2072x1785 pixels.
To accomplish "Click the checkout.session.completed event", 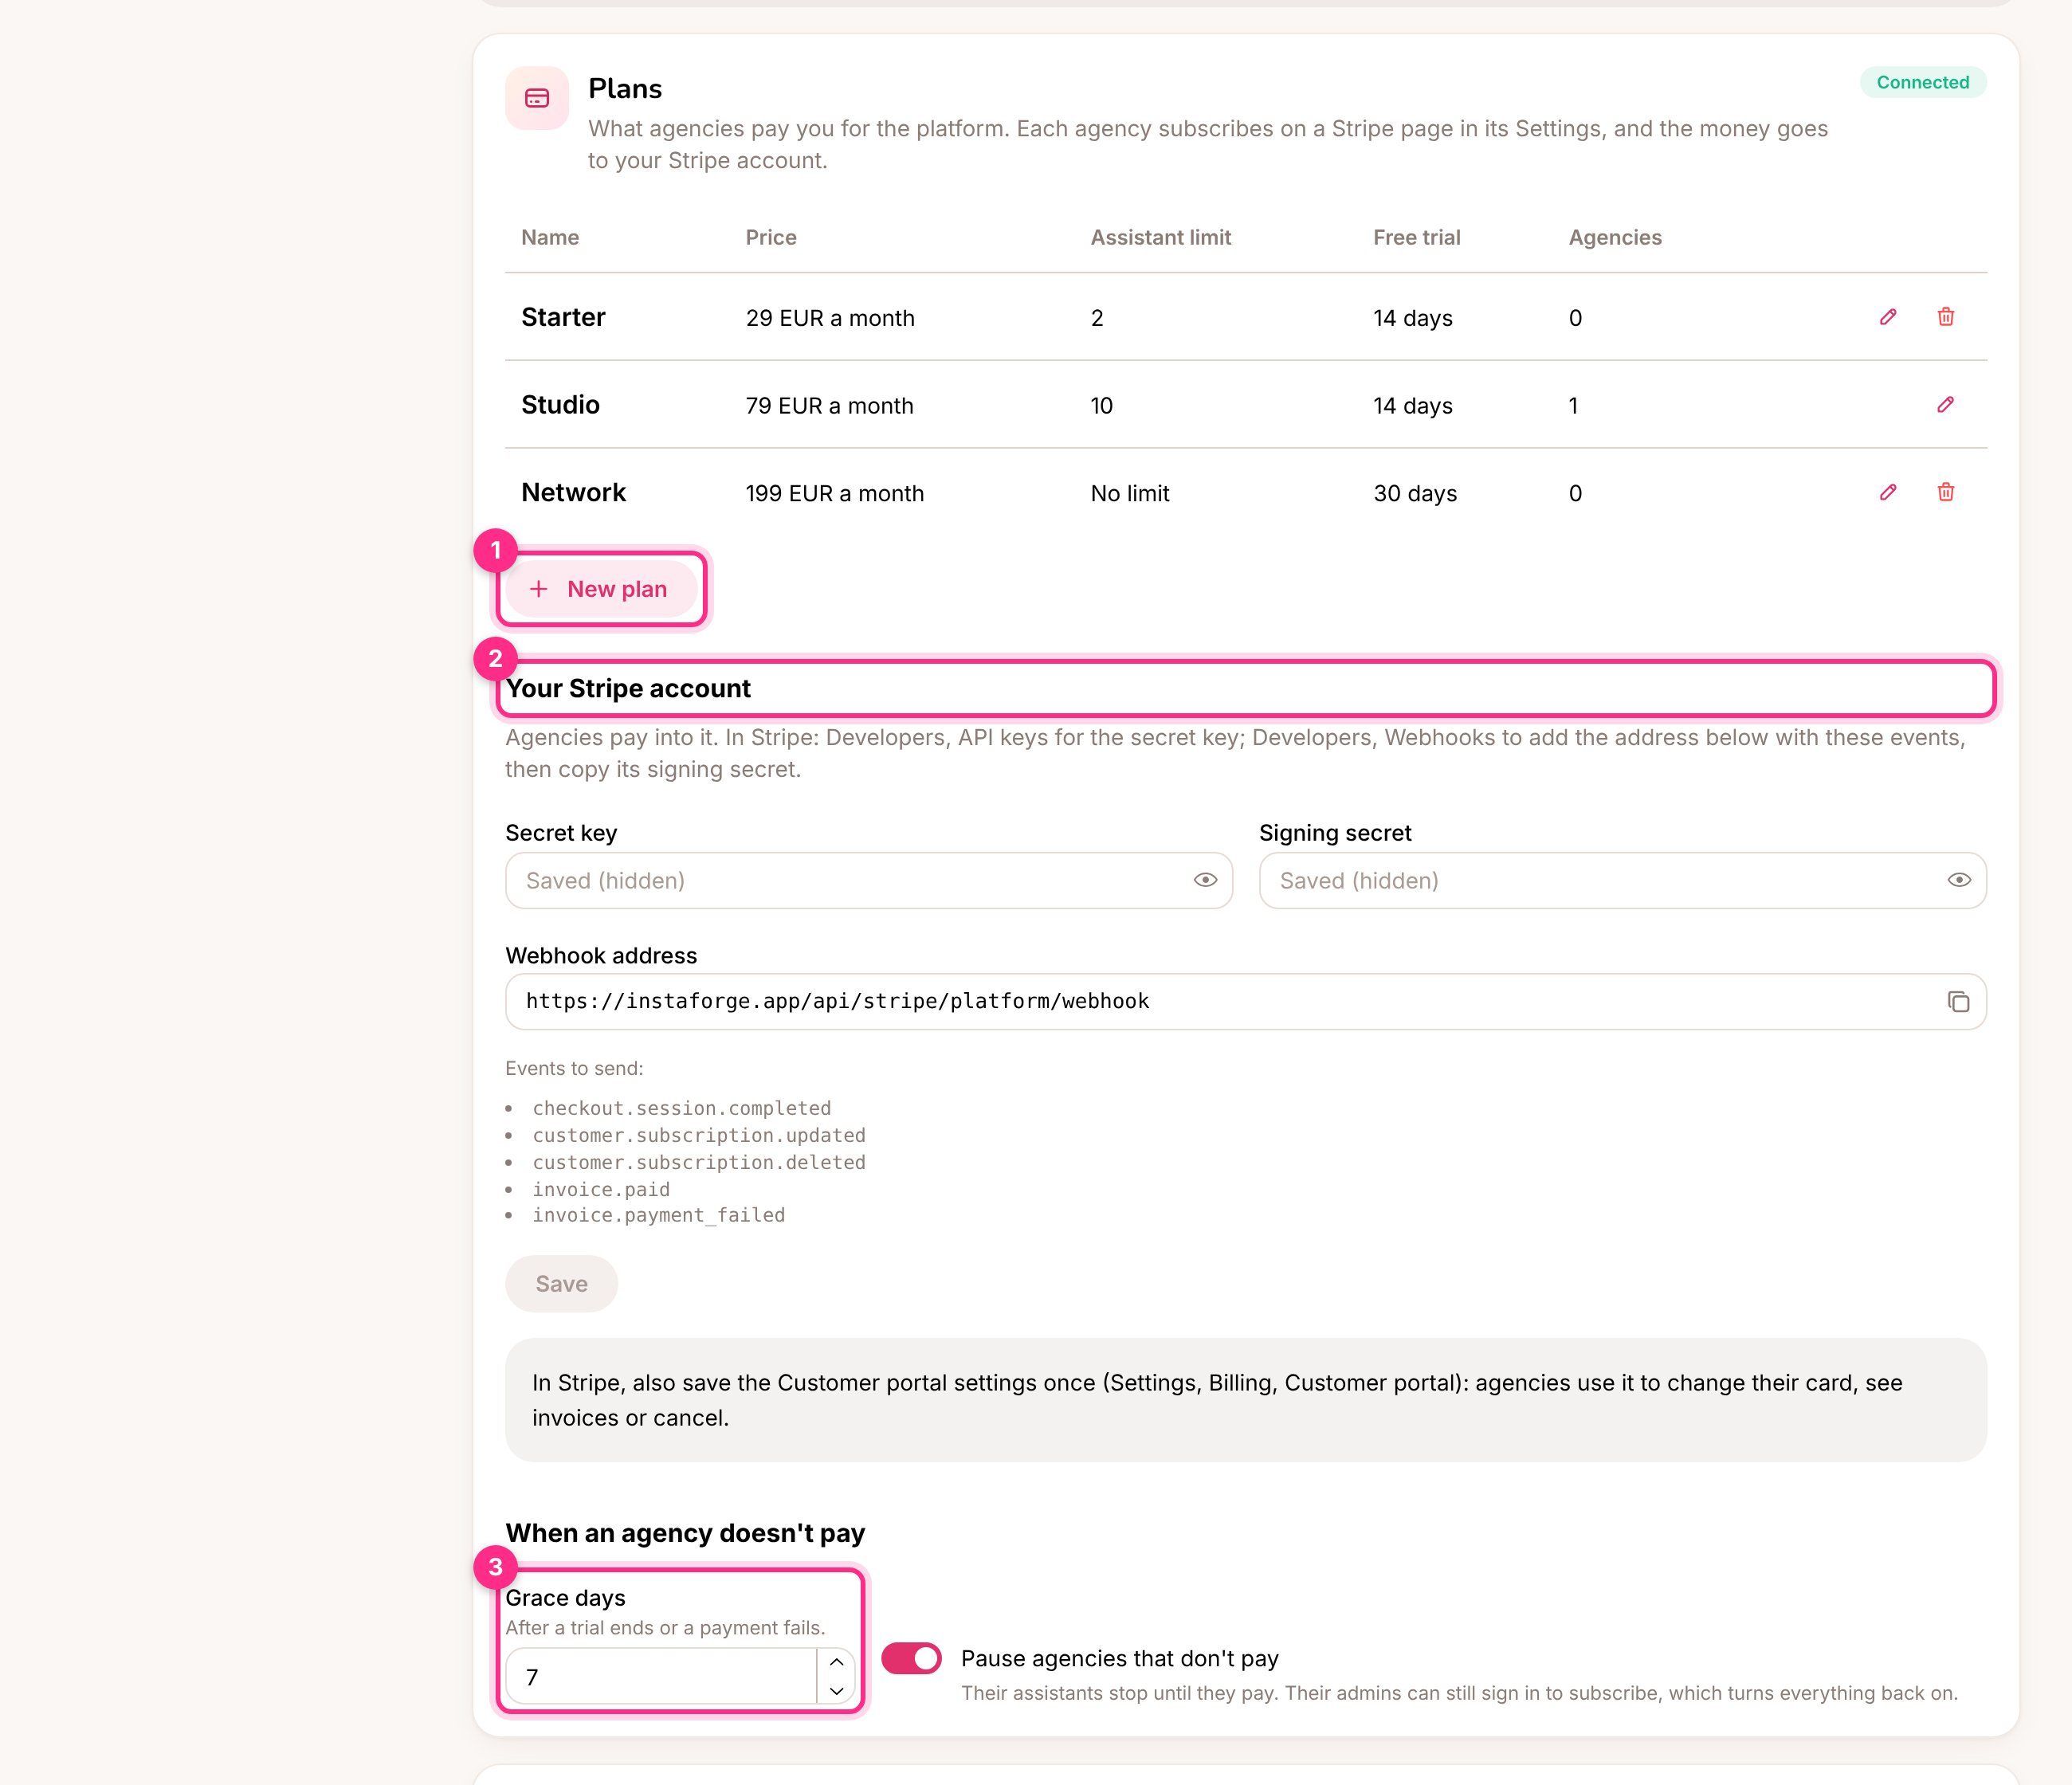I will [682, 1108].
